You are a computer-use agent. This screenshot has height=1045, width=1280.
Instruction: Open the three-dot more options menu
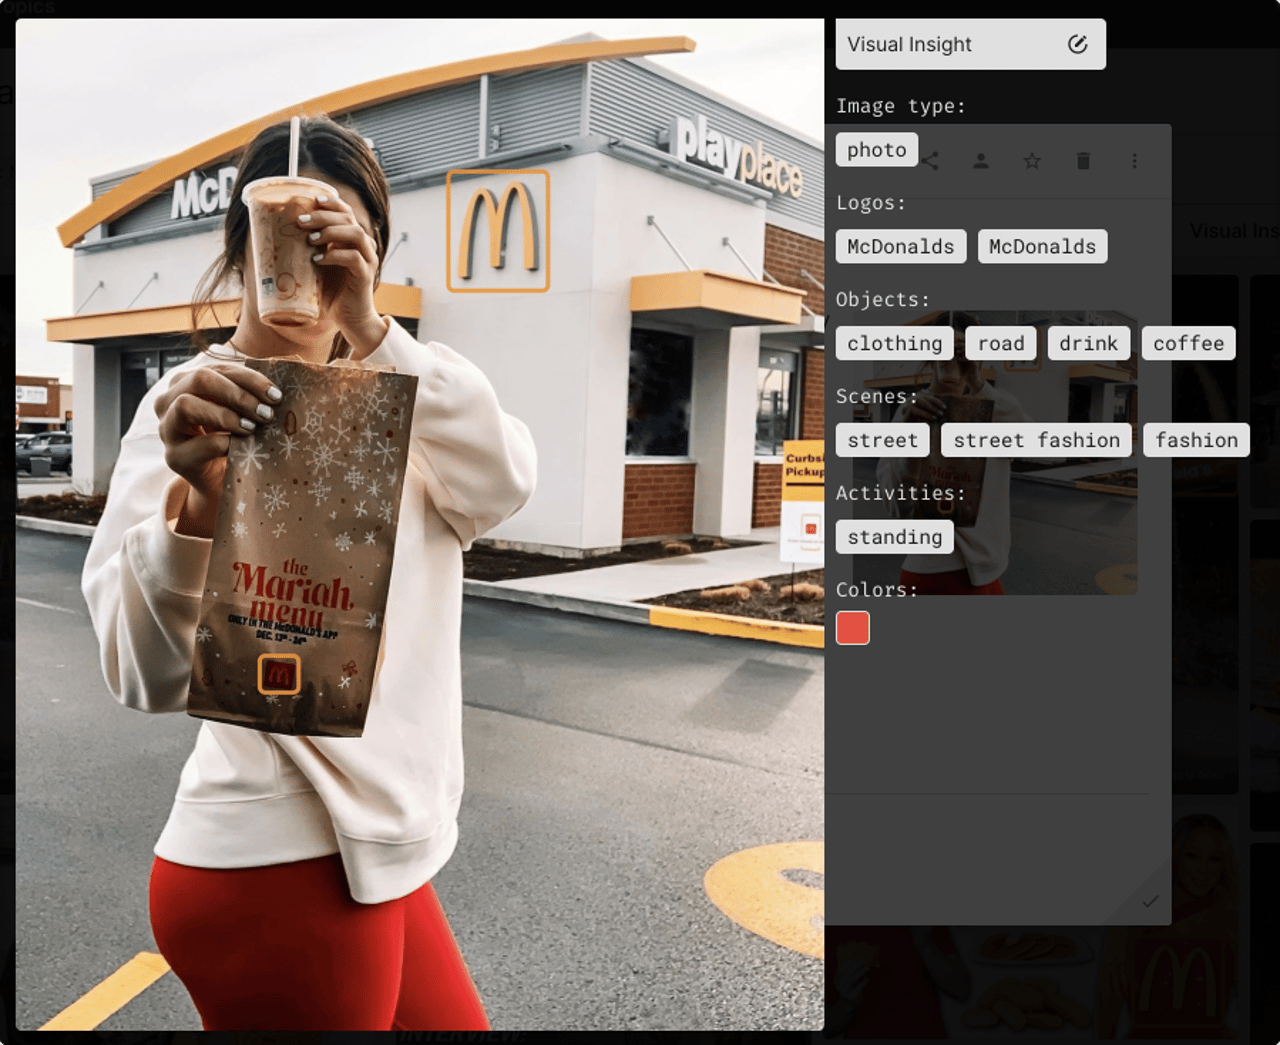pyautogui.click(x=1134, y=161)
